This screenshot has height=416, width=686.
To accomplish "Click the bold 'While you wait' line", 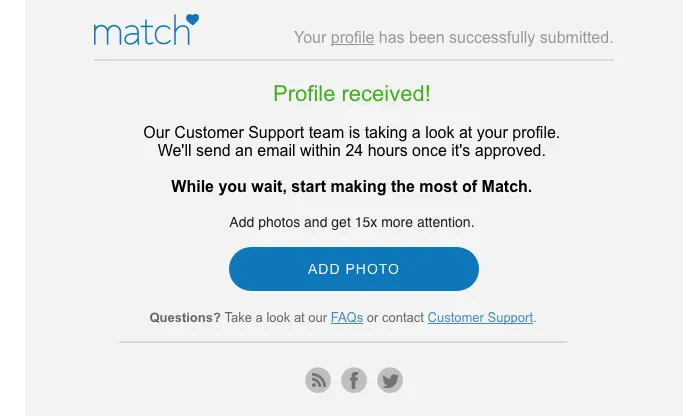I will 351,186.
